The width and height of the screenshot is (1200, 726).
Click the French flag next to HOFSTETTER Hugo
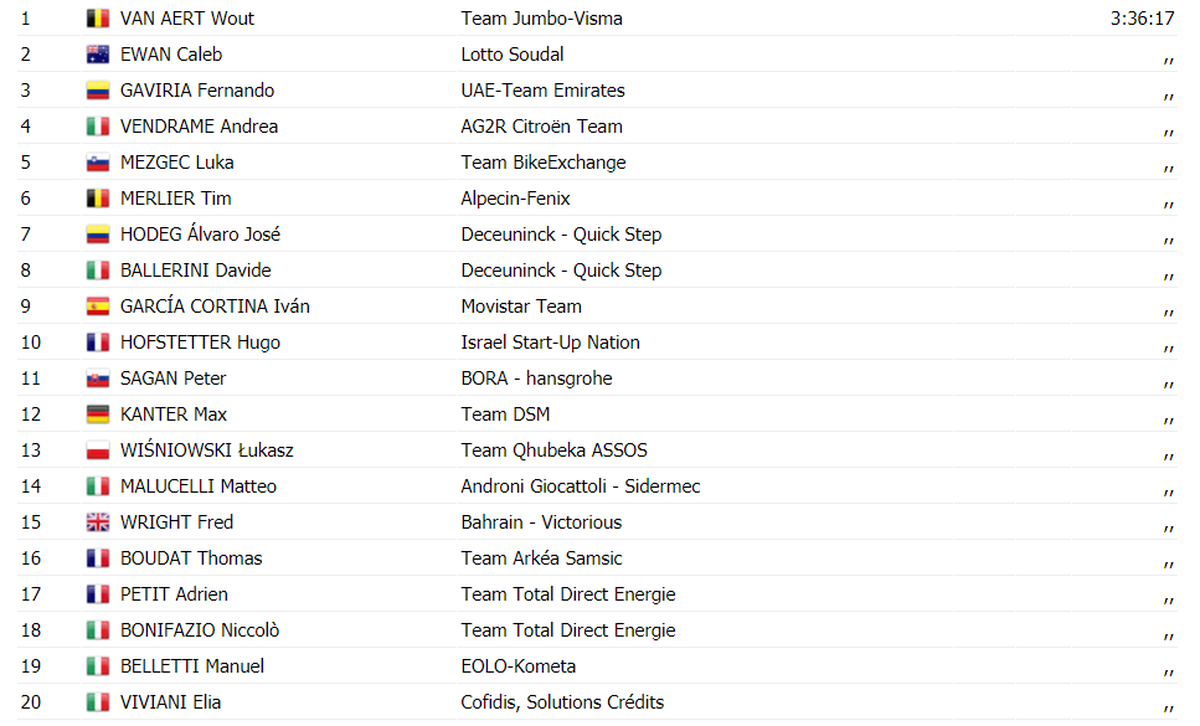pos(97,342)
